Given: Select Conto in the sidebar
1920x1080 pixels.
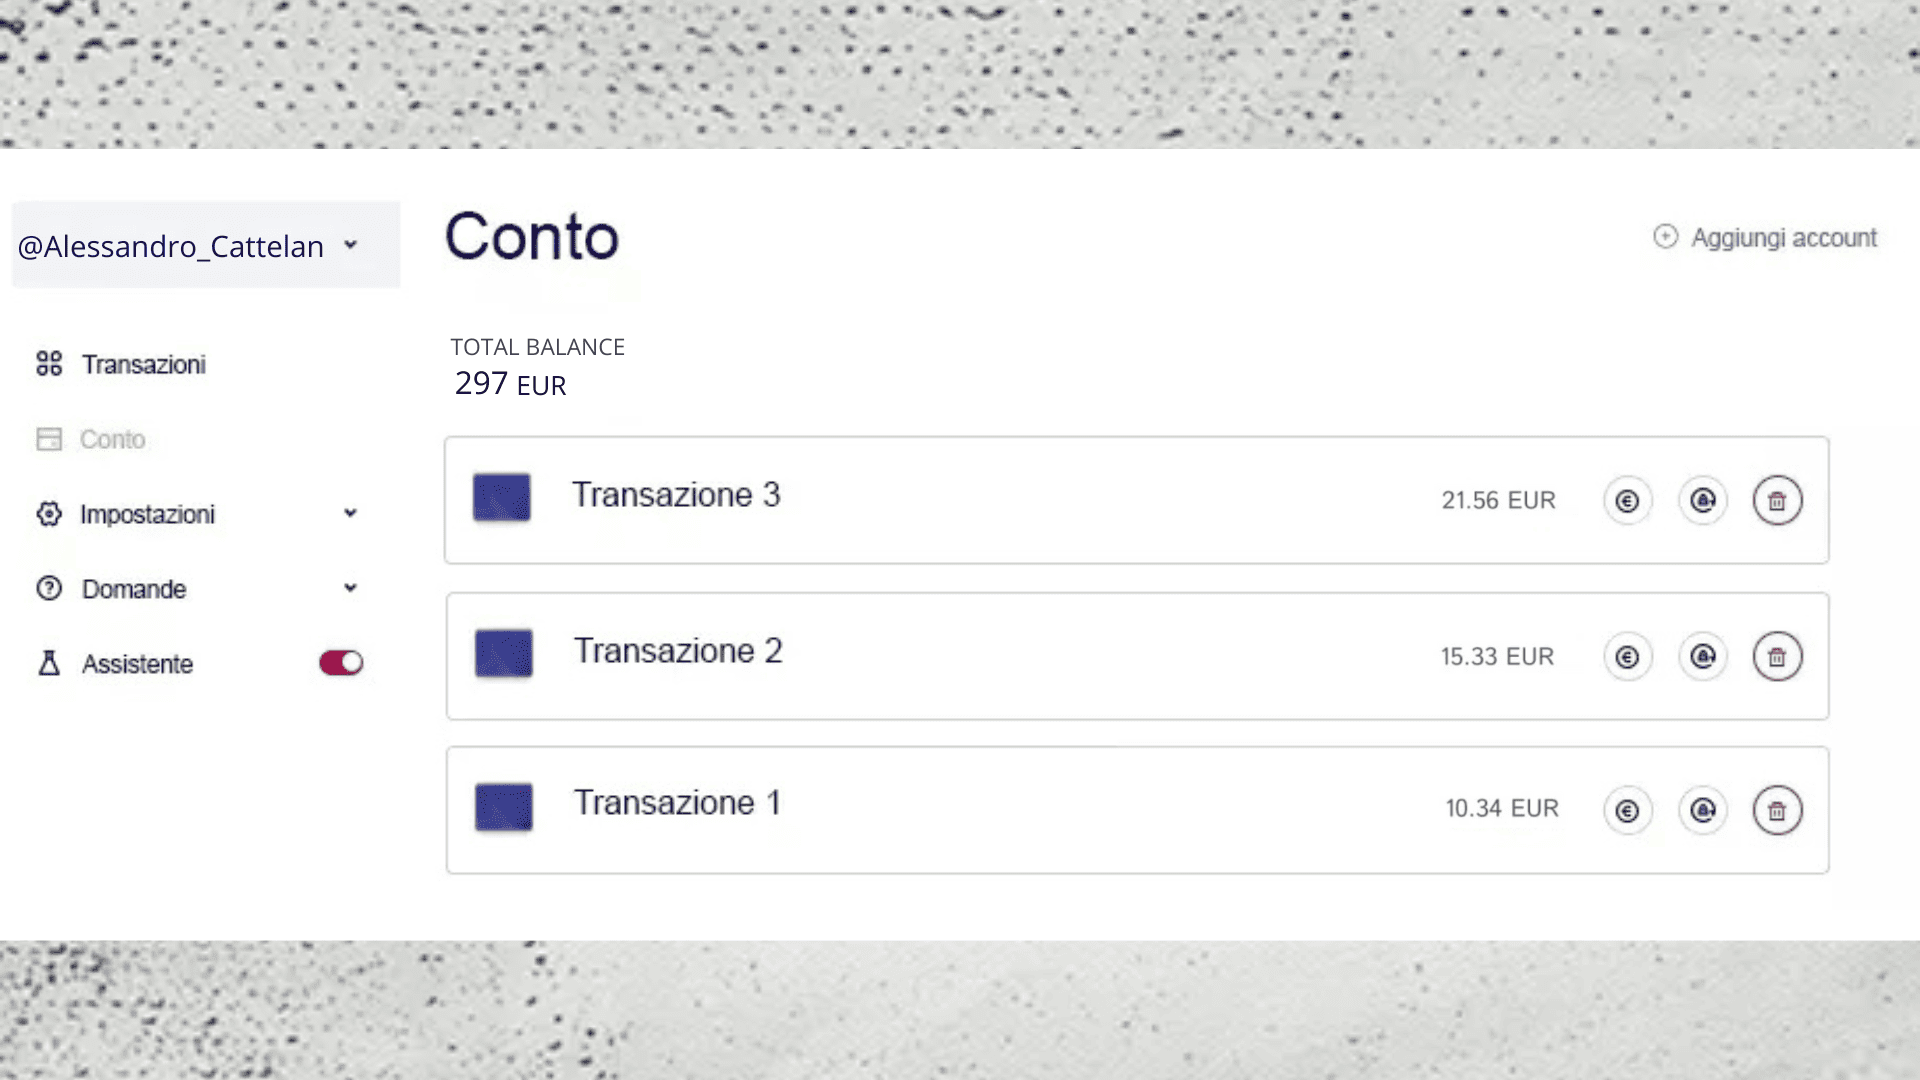Looking at the screenshot, I should click(x=112, y=440).
